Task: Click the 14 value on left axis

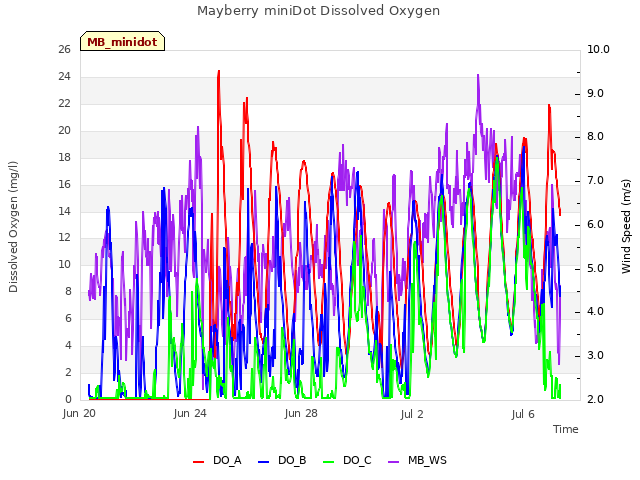Action: point(64,211)
